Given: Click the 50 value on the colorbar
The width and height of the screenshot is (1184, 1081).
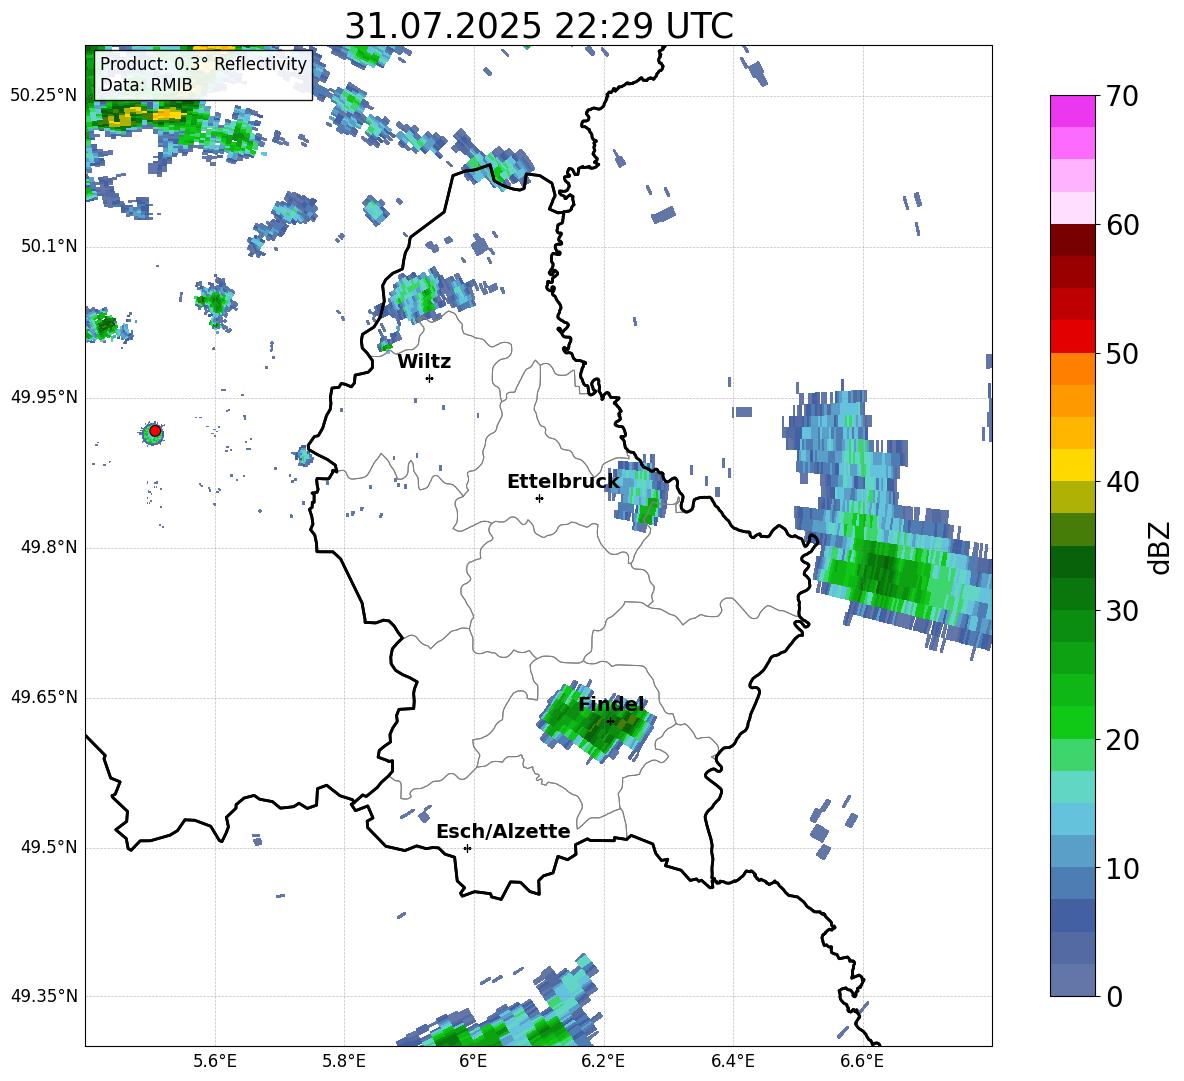Looking at the screenshot, I should (1122, 354).
